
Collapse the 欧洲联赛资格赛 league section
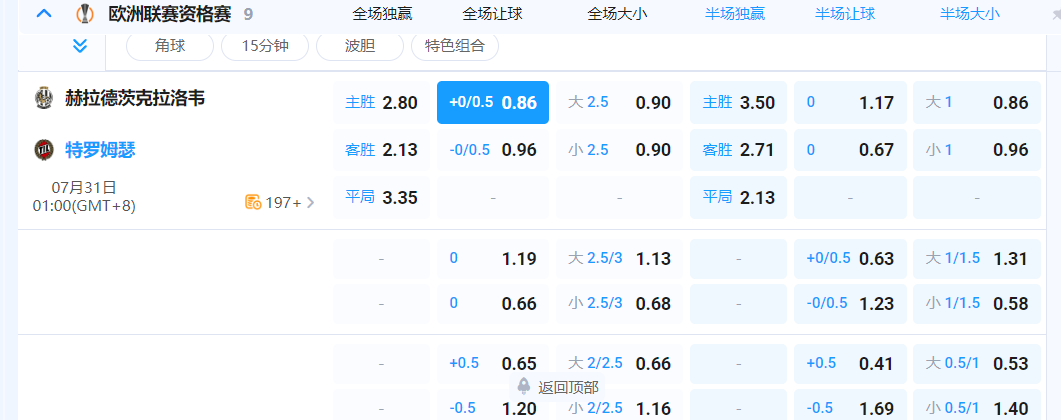44,13
